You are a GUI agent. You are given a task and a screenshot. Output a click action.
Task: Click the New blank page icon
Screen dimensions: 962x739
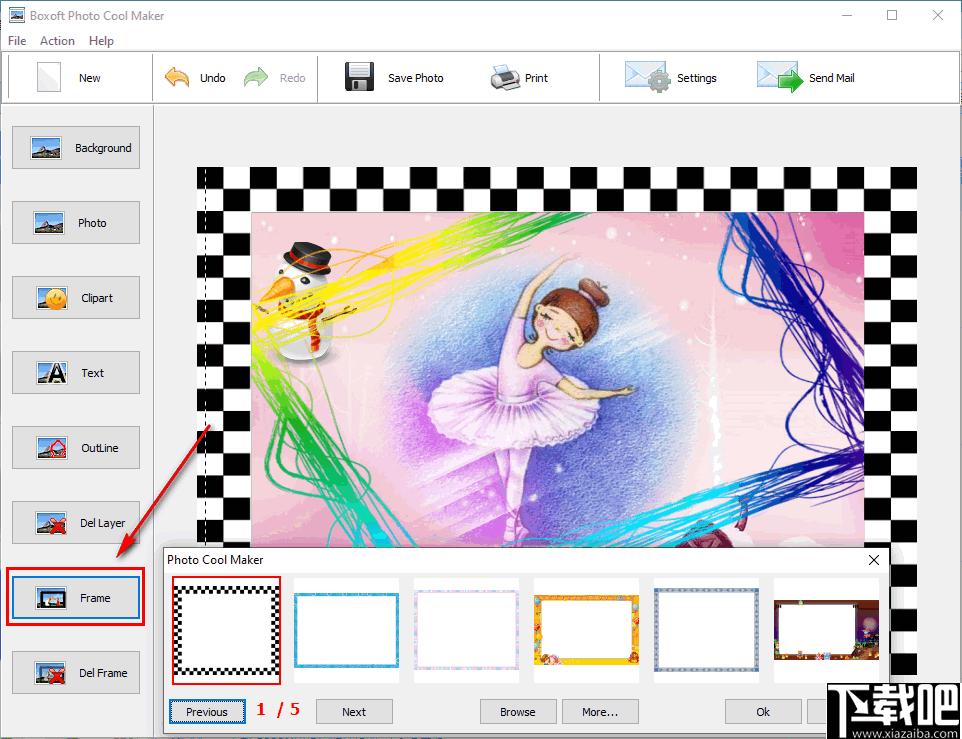point(49,77)
